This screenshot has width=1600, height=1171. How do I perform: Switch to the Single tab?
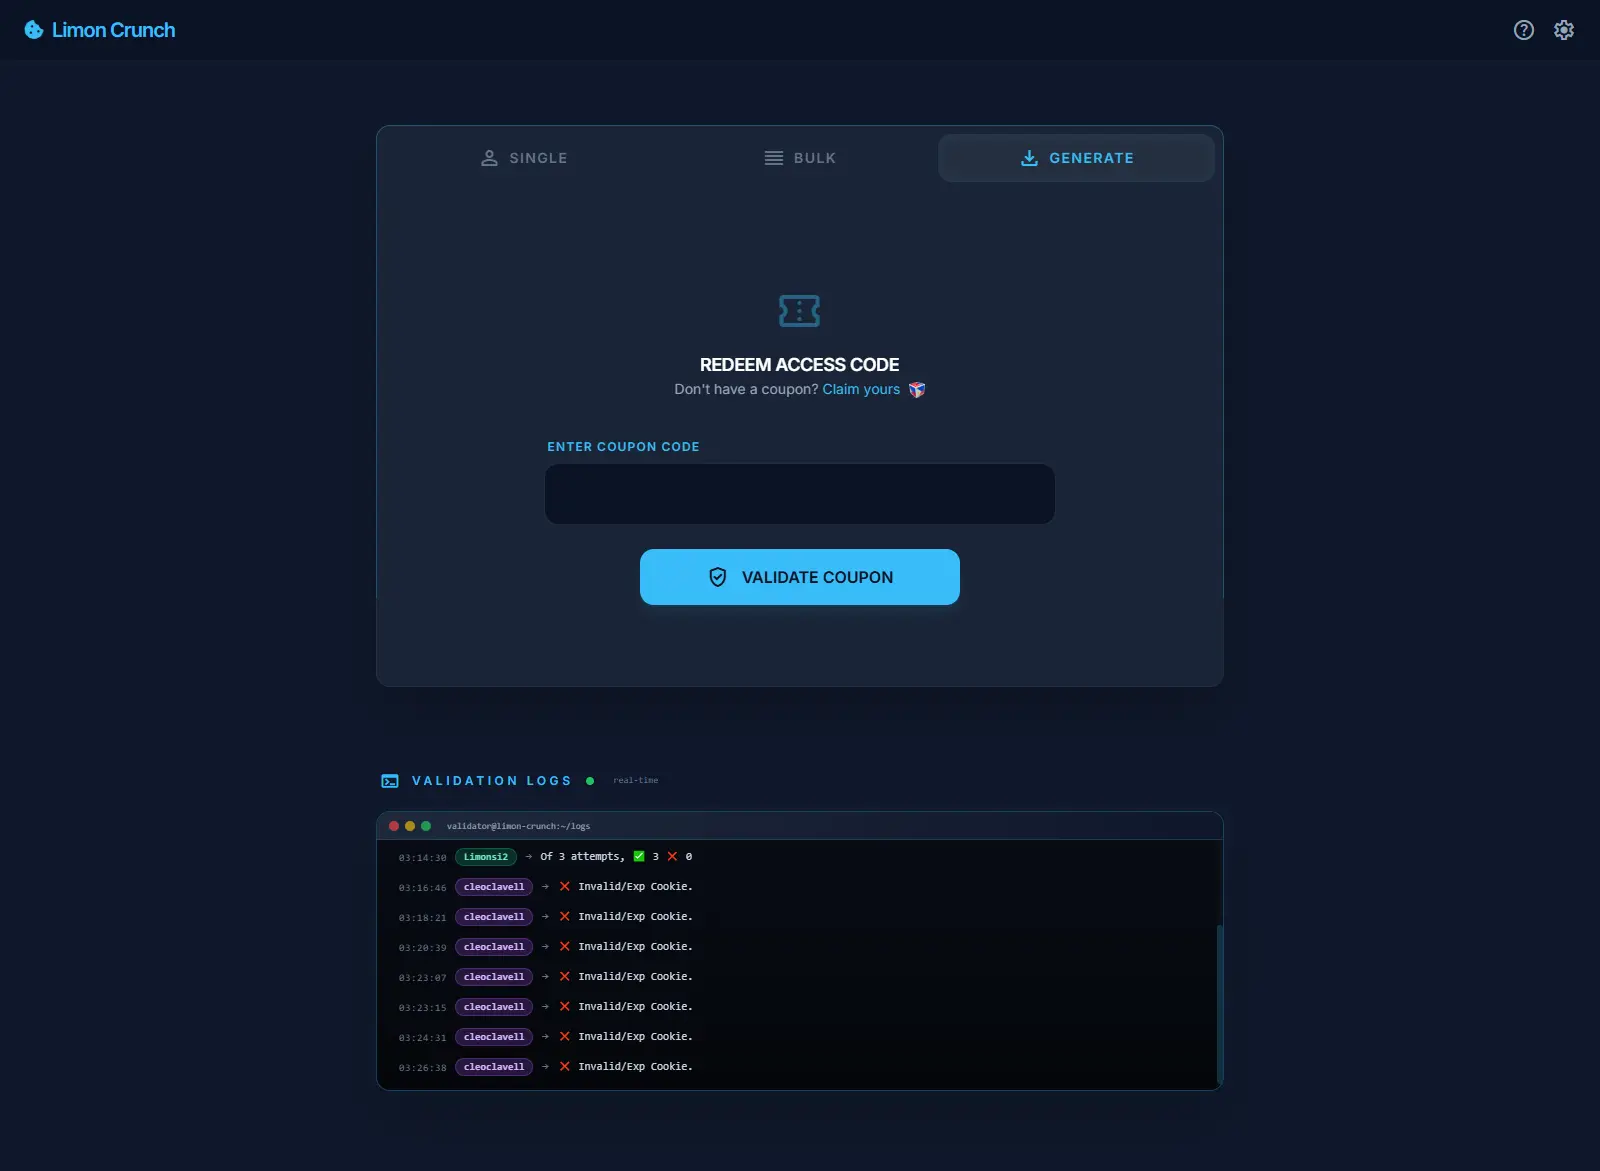tap(523, 158)
